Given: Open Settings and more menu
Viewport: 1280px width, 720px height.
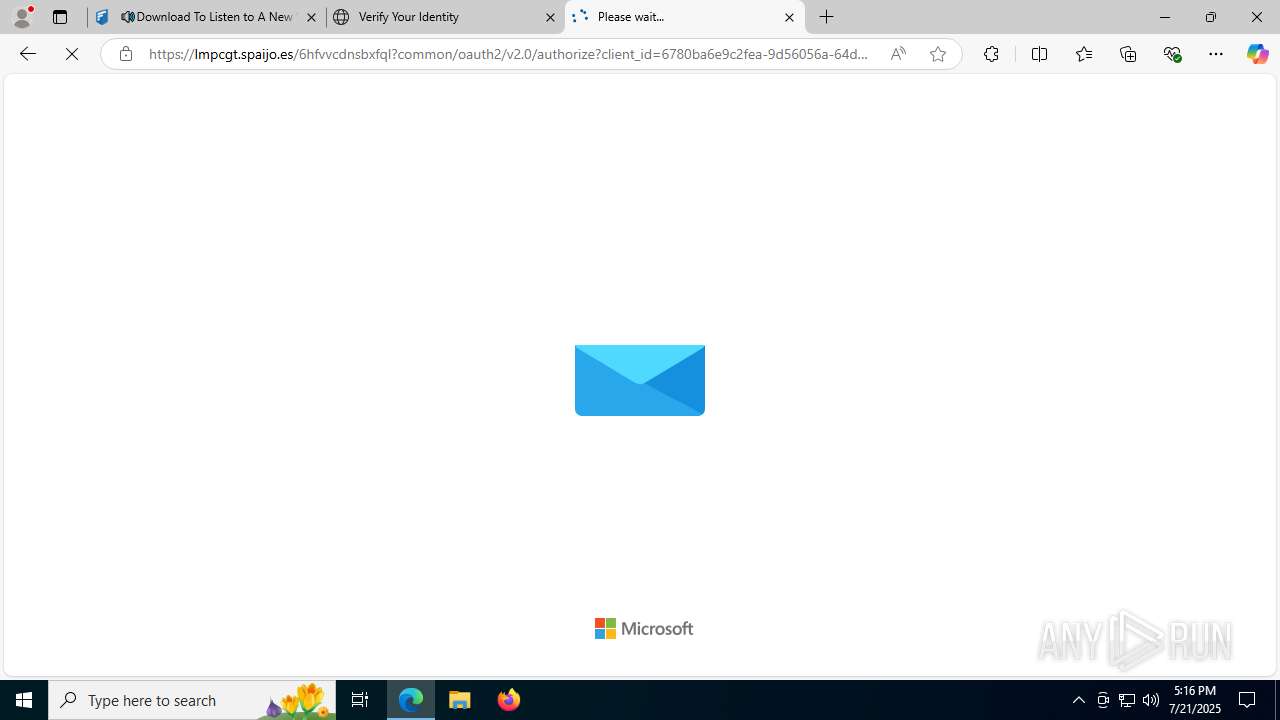Looking at the screenshot, I should click(x=1216, y=54).
